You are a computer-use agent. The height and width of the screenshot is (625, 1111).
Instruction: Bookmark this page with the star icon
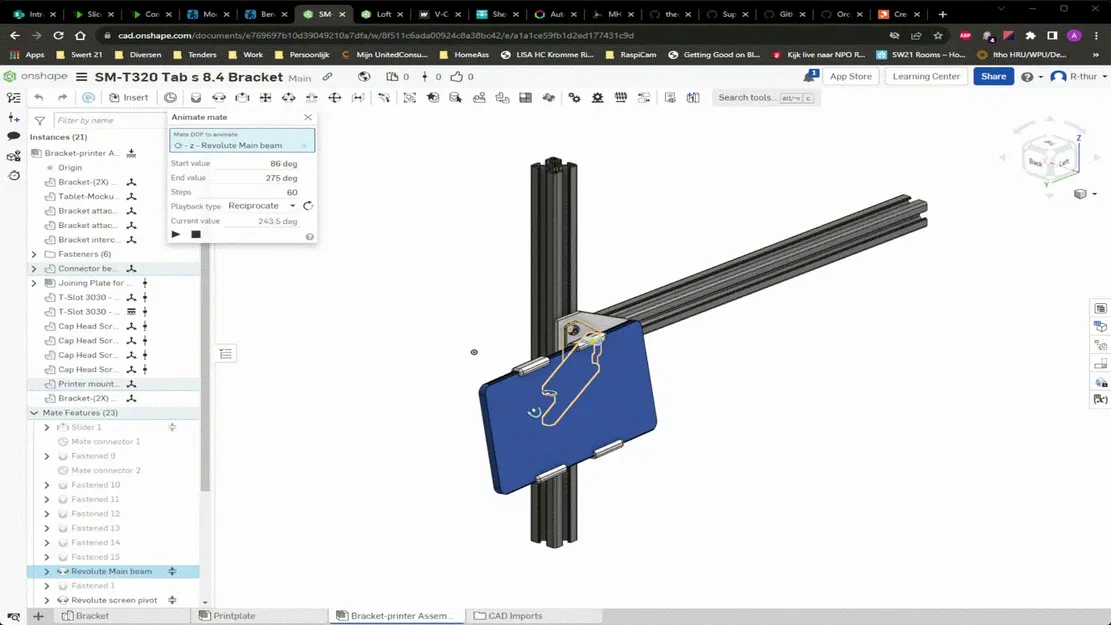938,35
